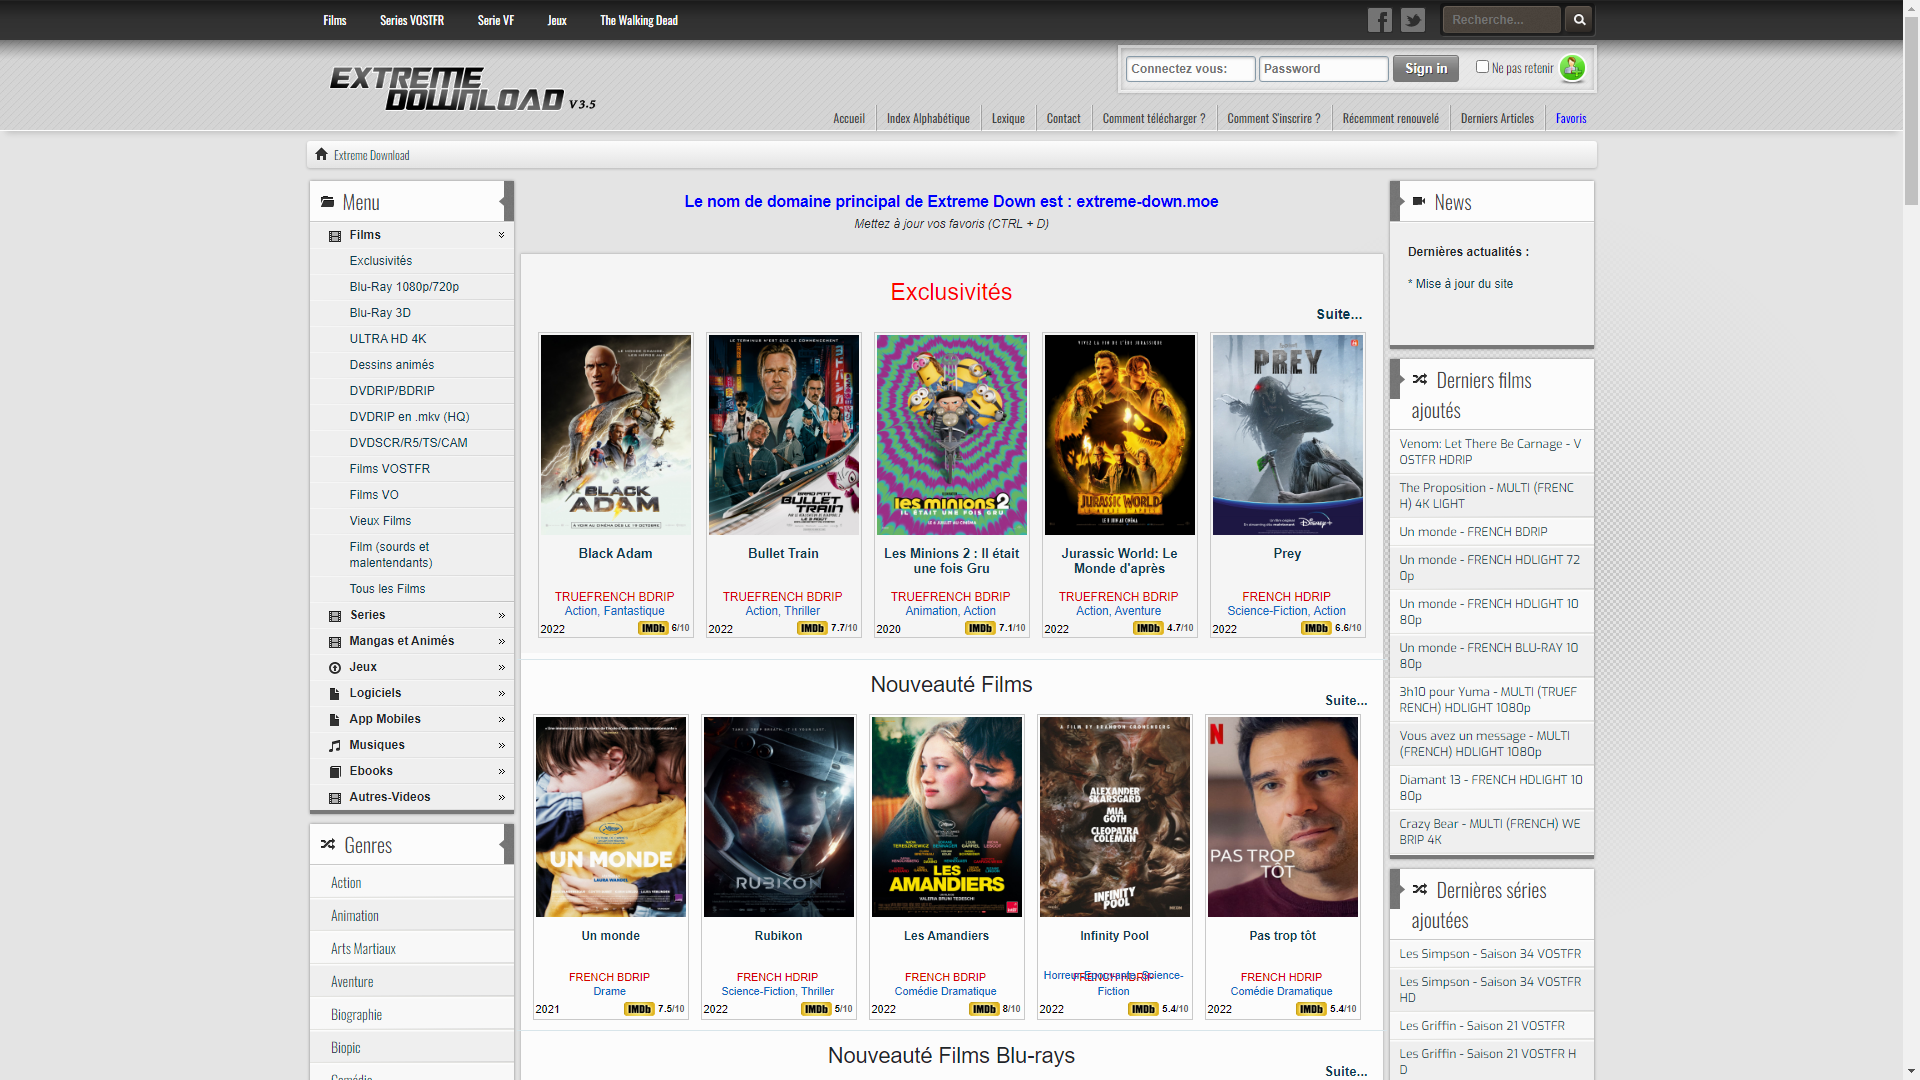Open the Les Minions 2 poster
Screen dimensions: 1920x1080
pos(951,435)
